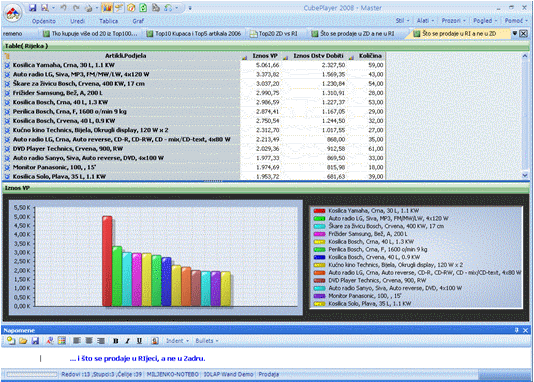Switch to 'Top20 ZD vs RI' tab
The width and height of the screenshot is (534, 382).
pos(274,34)
